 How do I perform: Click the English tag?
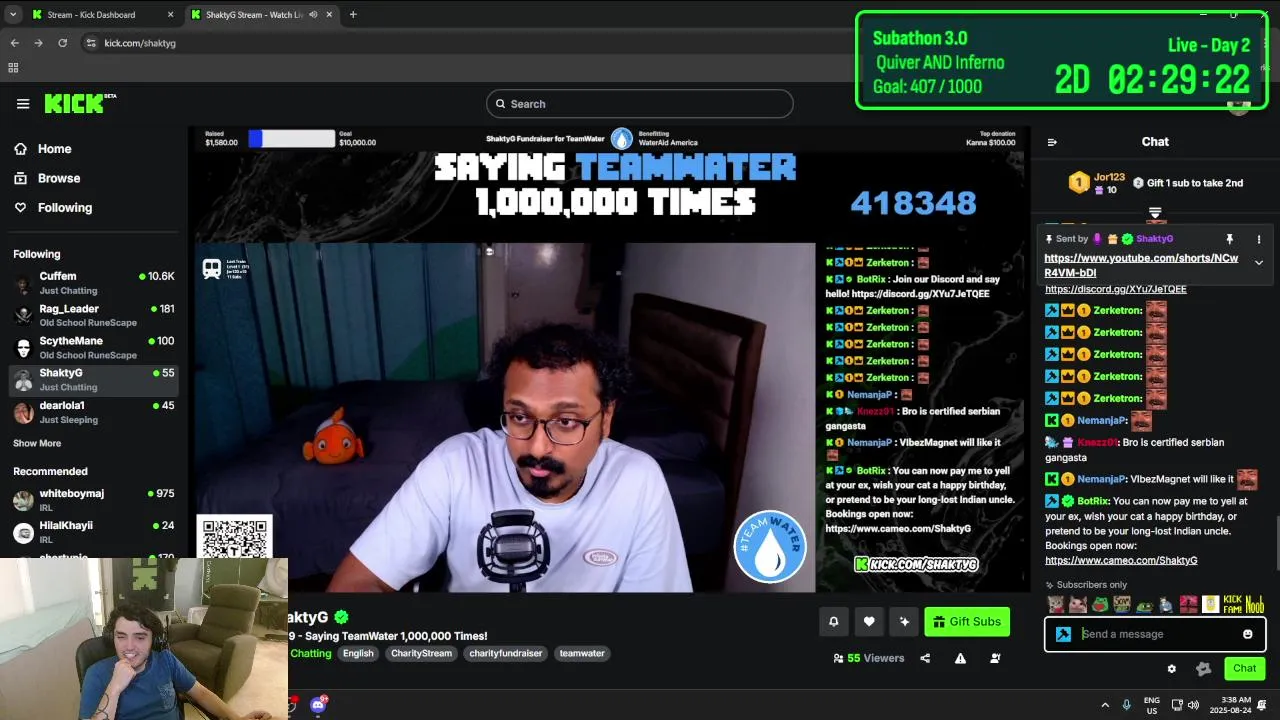[x=358, y=654]
